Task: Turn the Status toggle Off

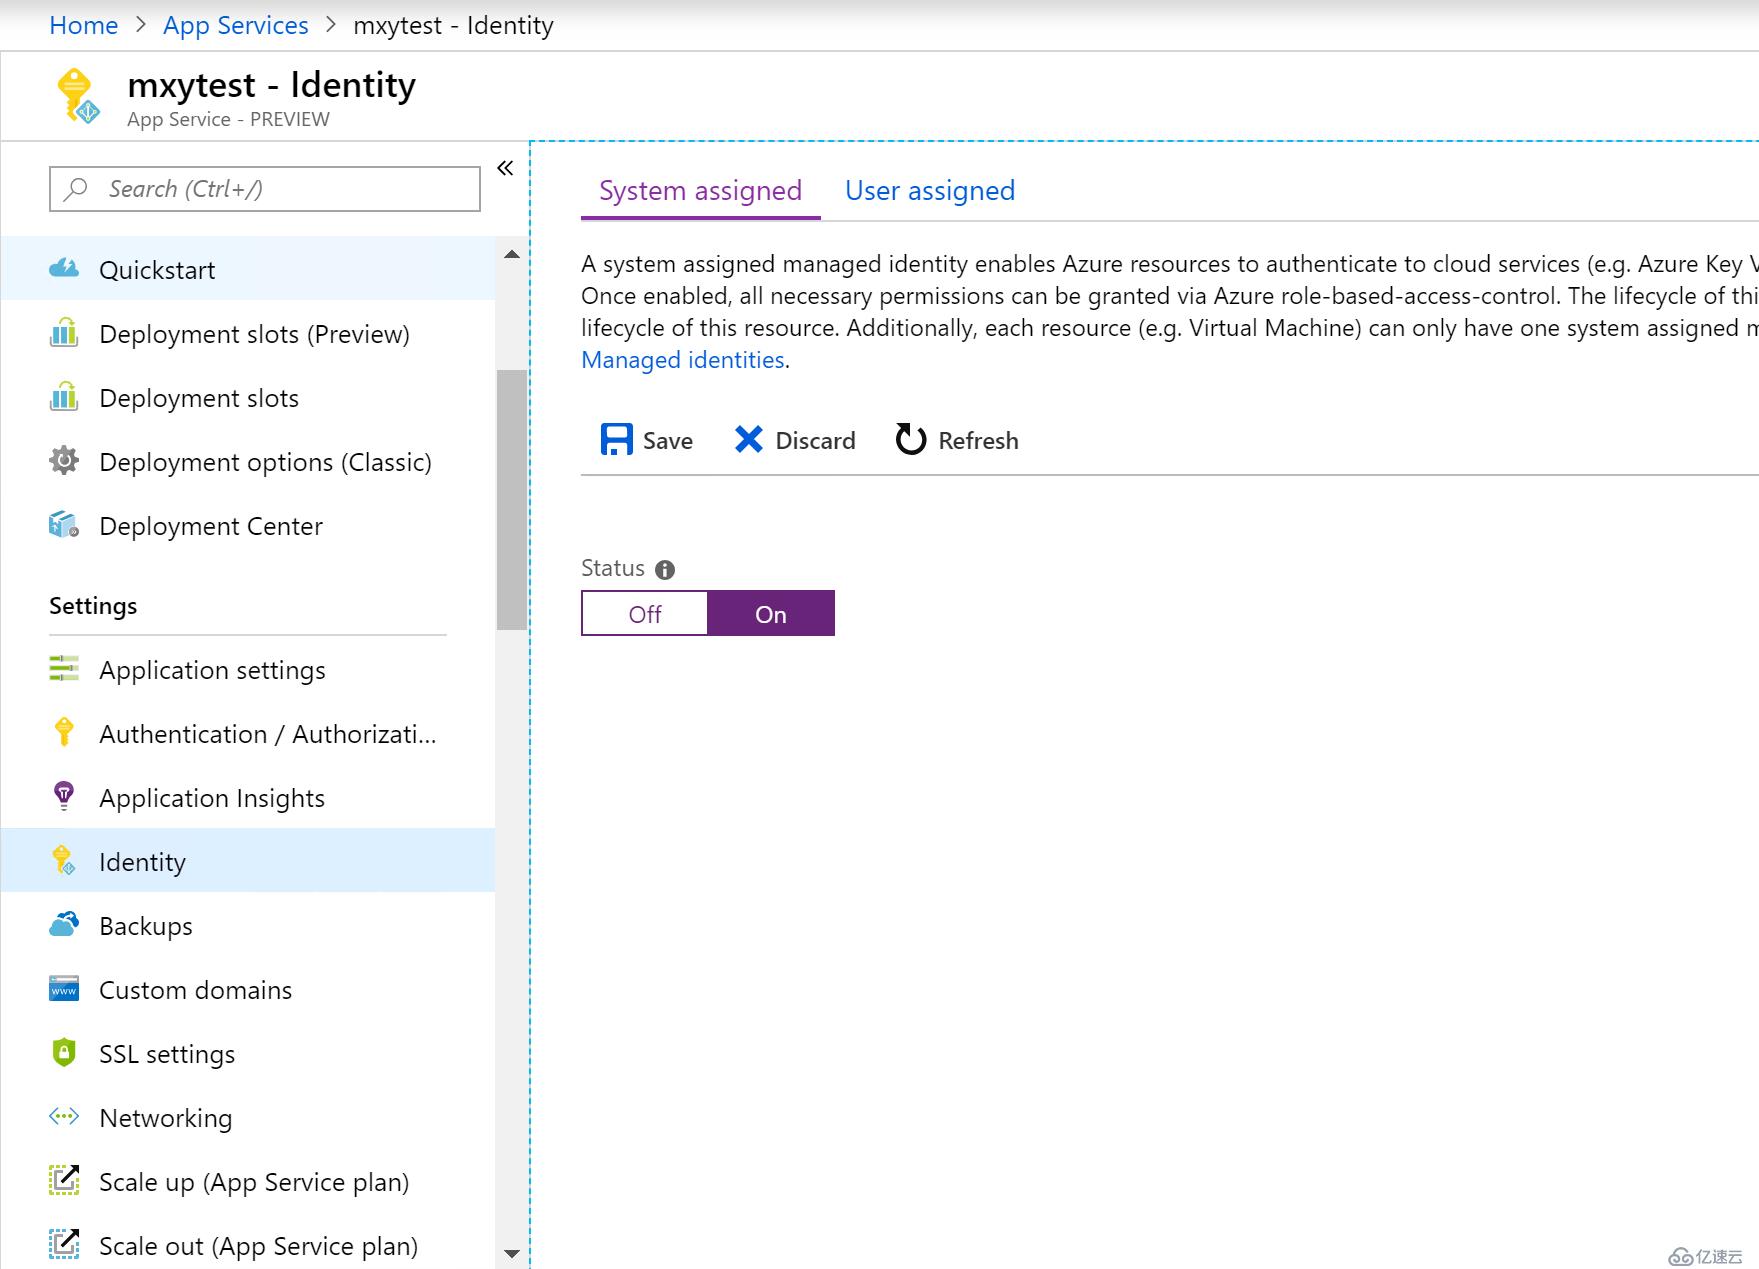Action: [x=645, y=613]
